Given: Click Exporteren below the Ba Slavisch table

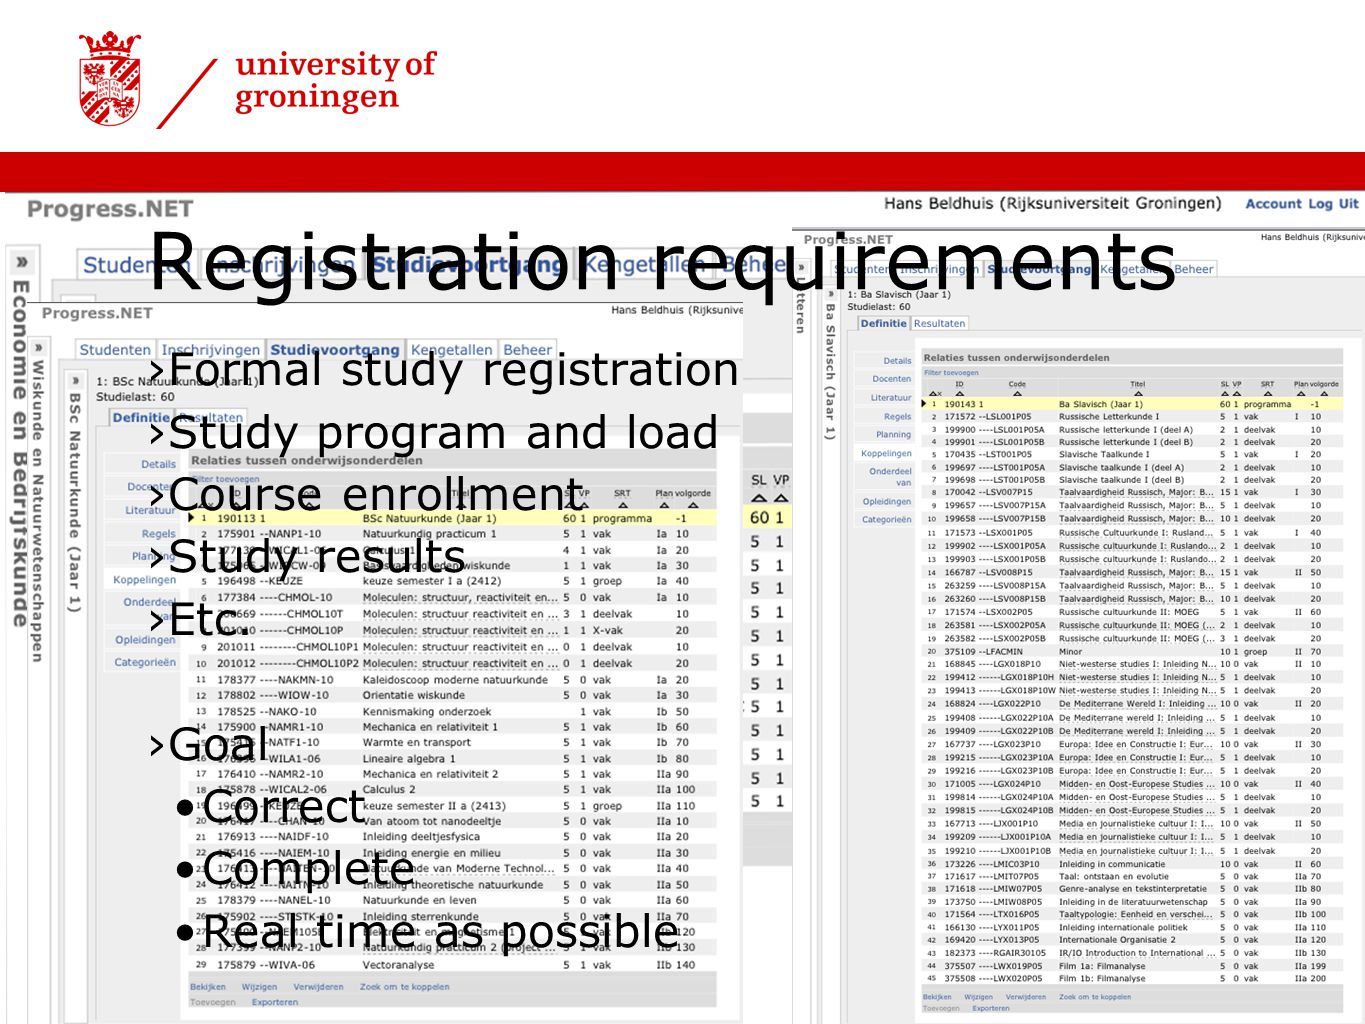Looking at the screenshot, I should tap(990, 1008).
